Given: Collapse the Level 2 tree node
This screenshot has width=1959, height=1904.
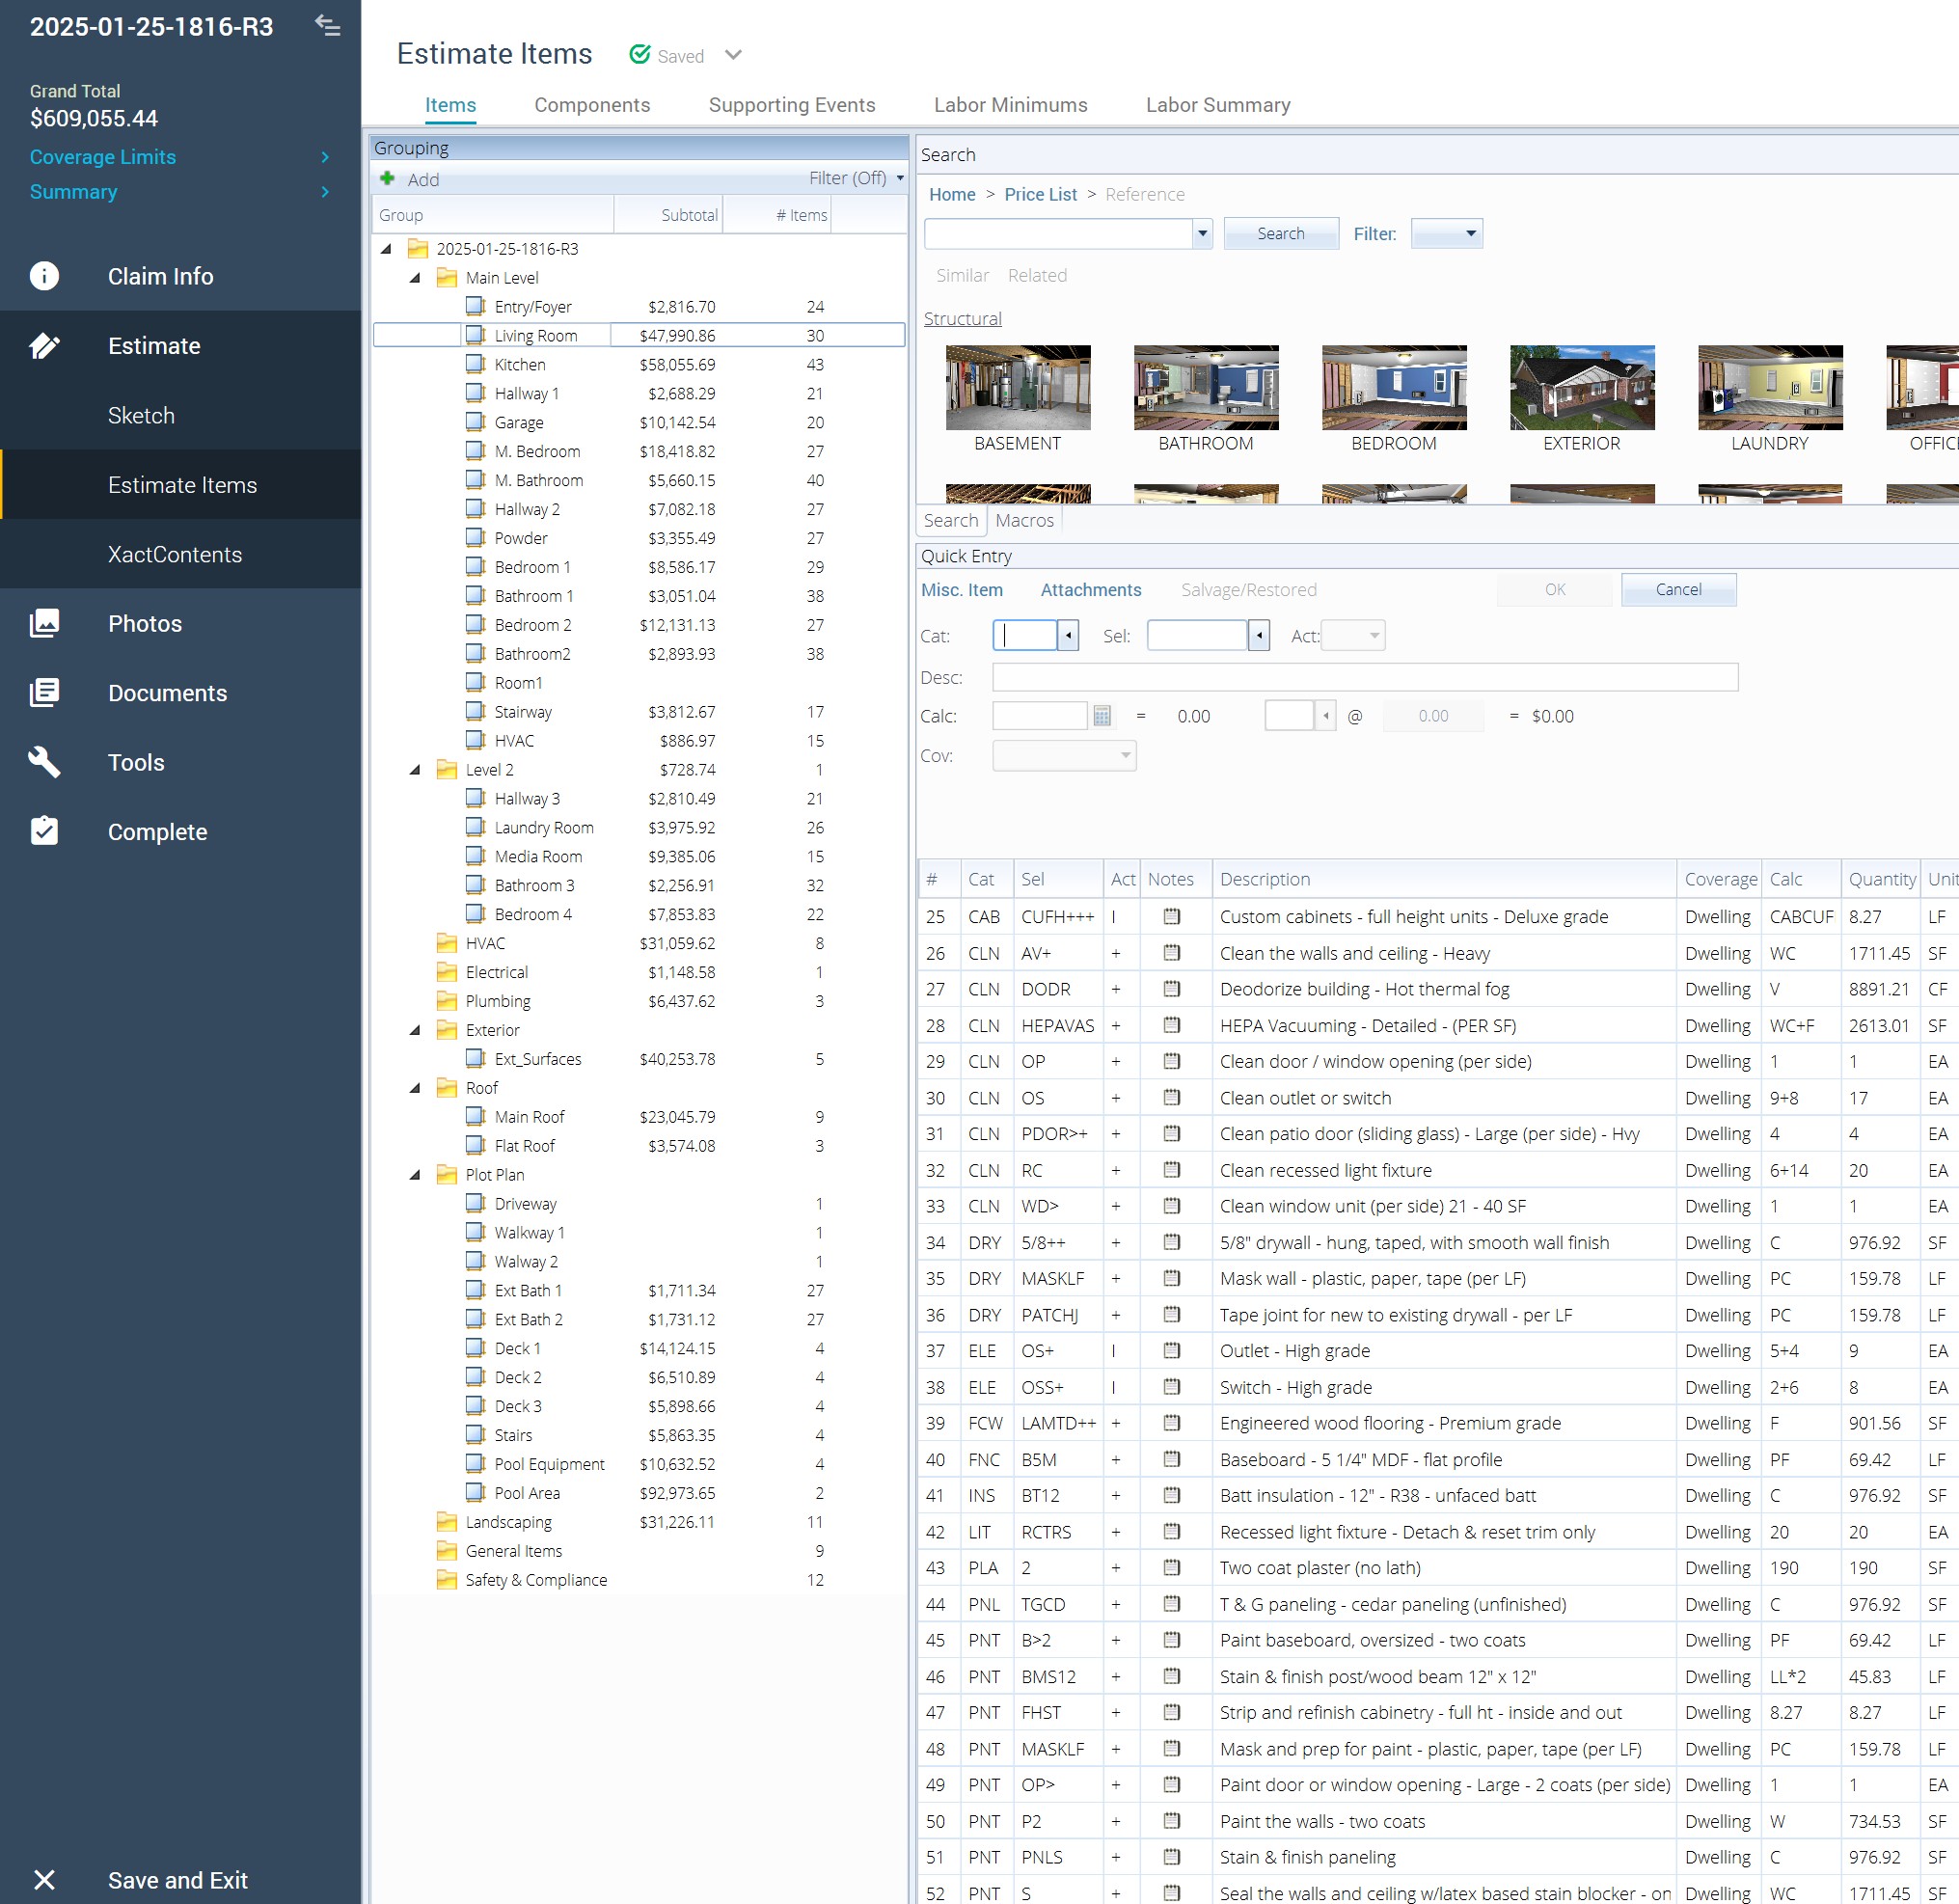Looking at the screenshot, I should tap(415, 770).
